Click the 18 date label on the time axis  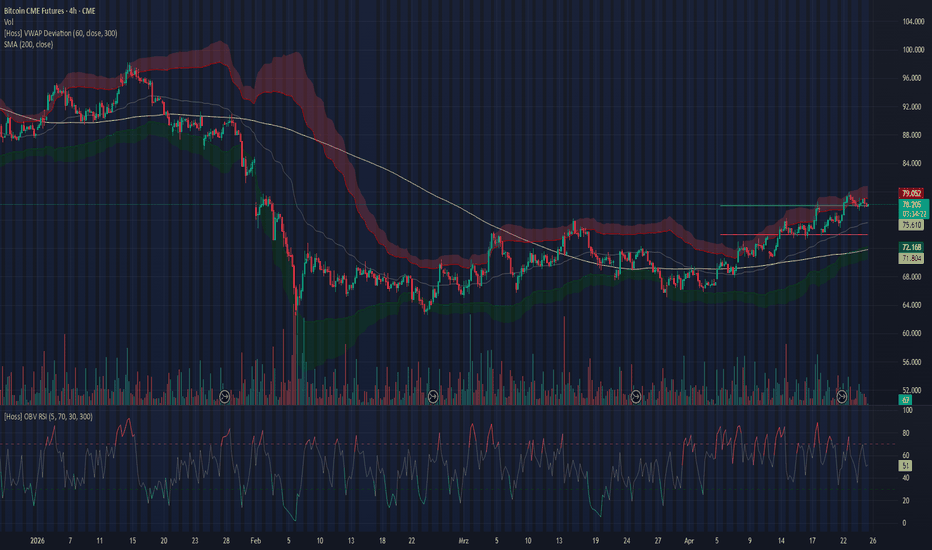382,541
